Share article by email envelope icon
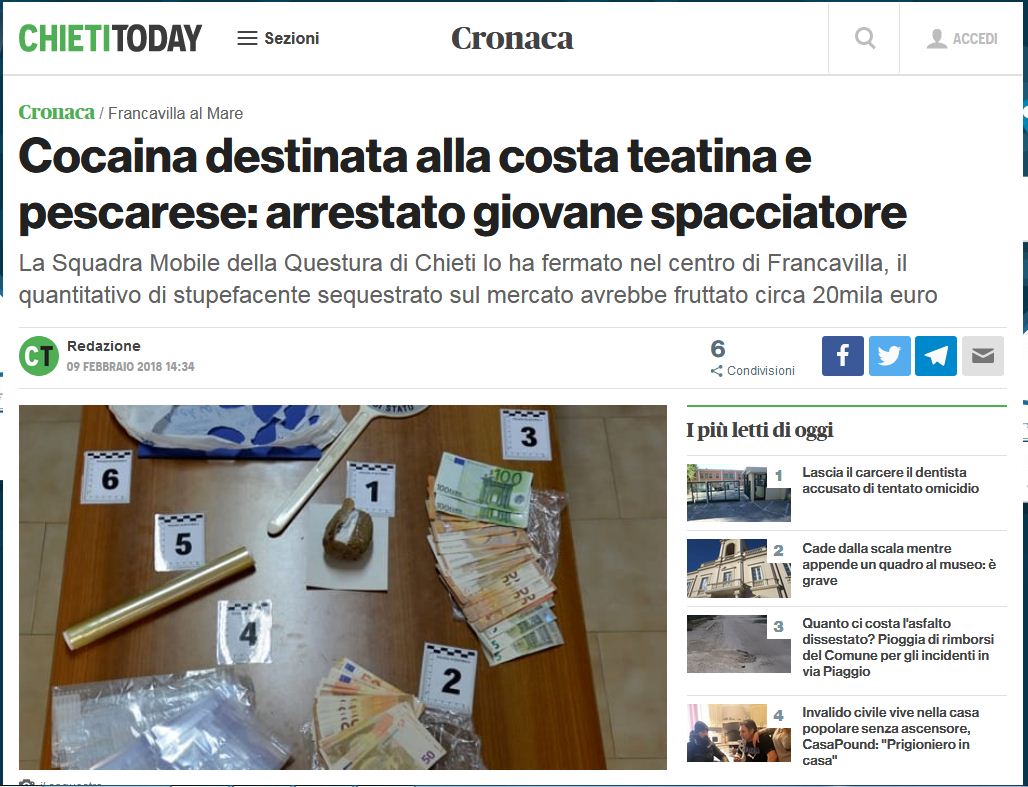 [983, 356]
